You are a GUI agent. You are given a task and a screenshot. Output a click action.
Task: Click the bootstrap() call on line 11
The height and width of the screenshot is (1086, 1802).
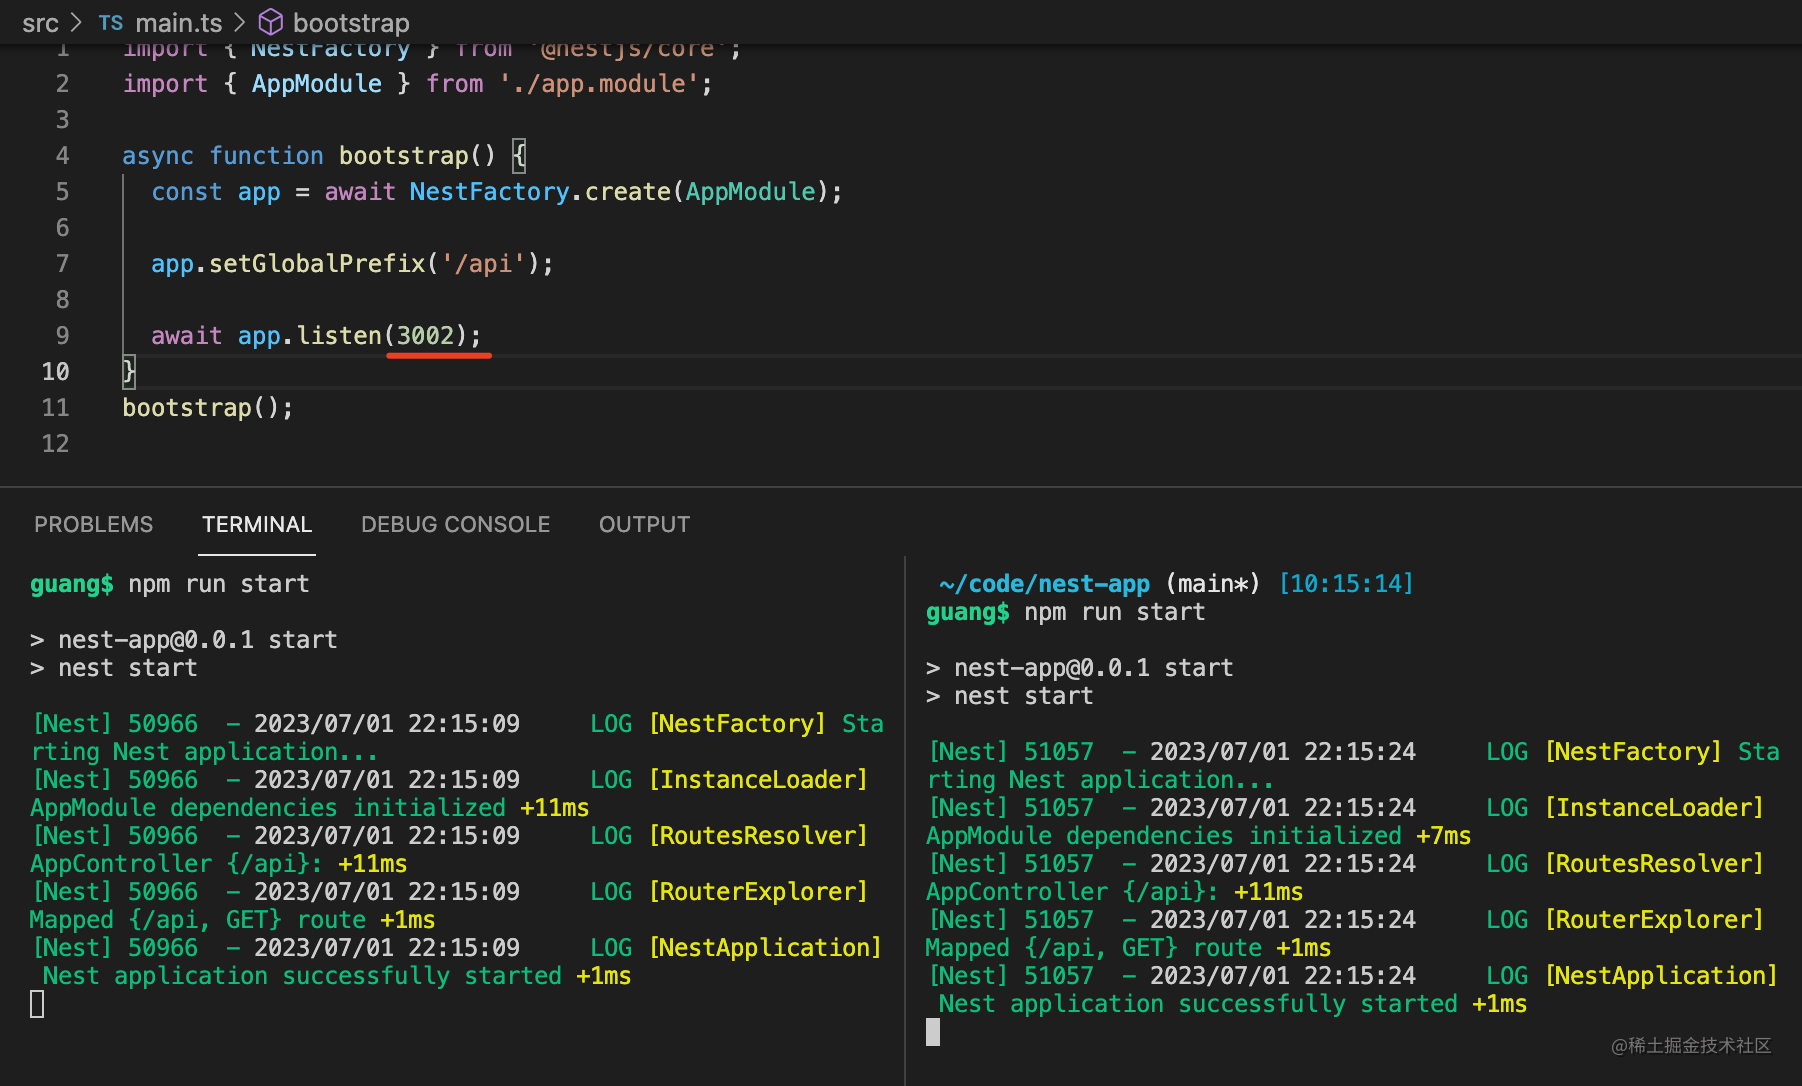[207, 408]
